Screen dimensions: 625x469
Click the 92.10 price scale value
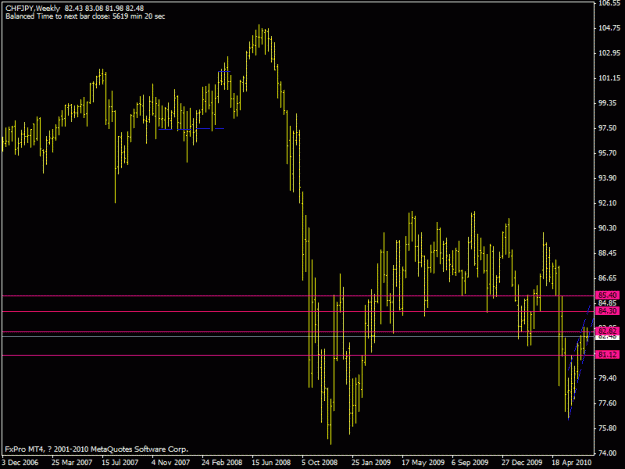(x=609, y=203)
